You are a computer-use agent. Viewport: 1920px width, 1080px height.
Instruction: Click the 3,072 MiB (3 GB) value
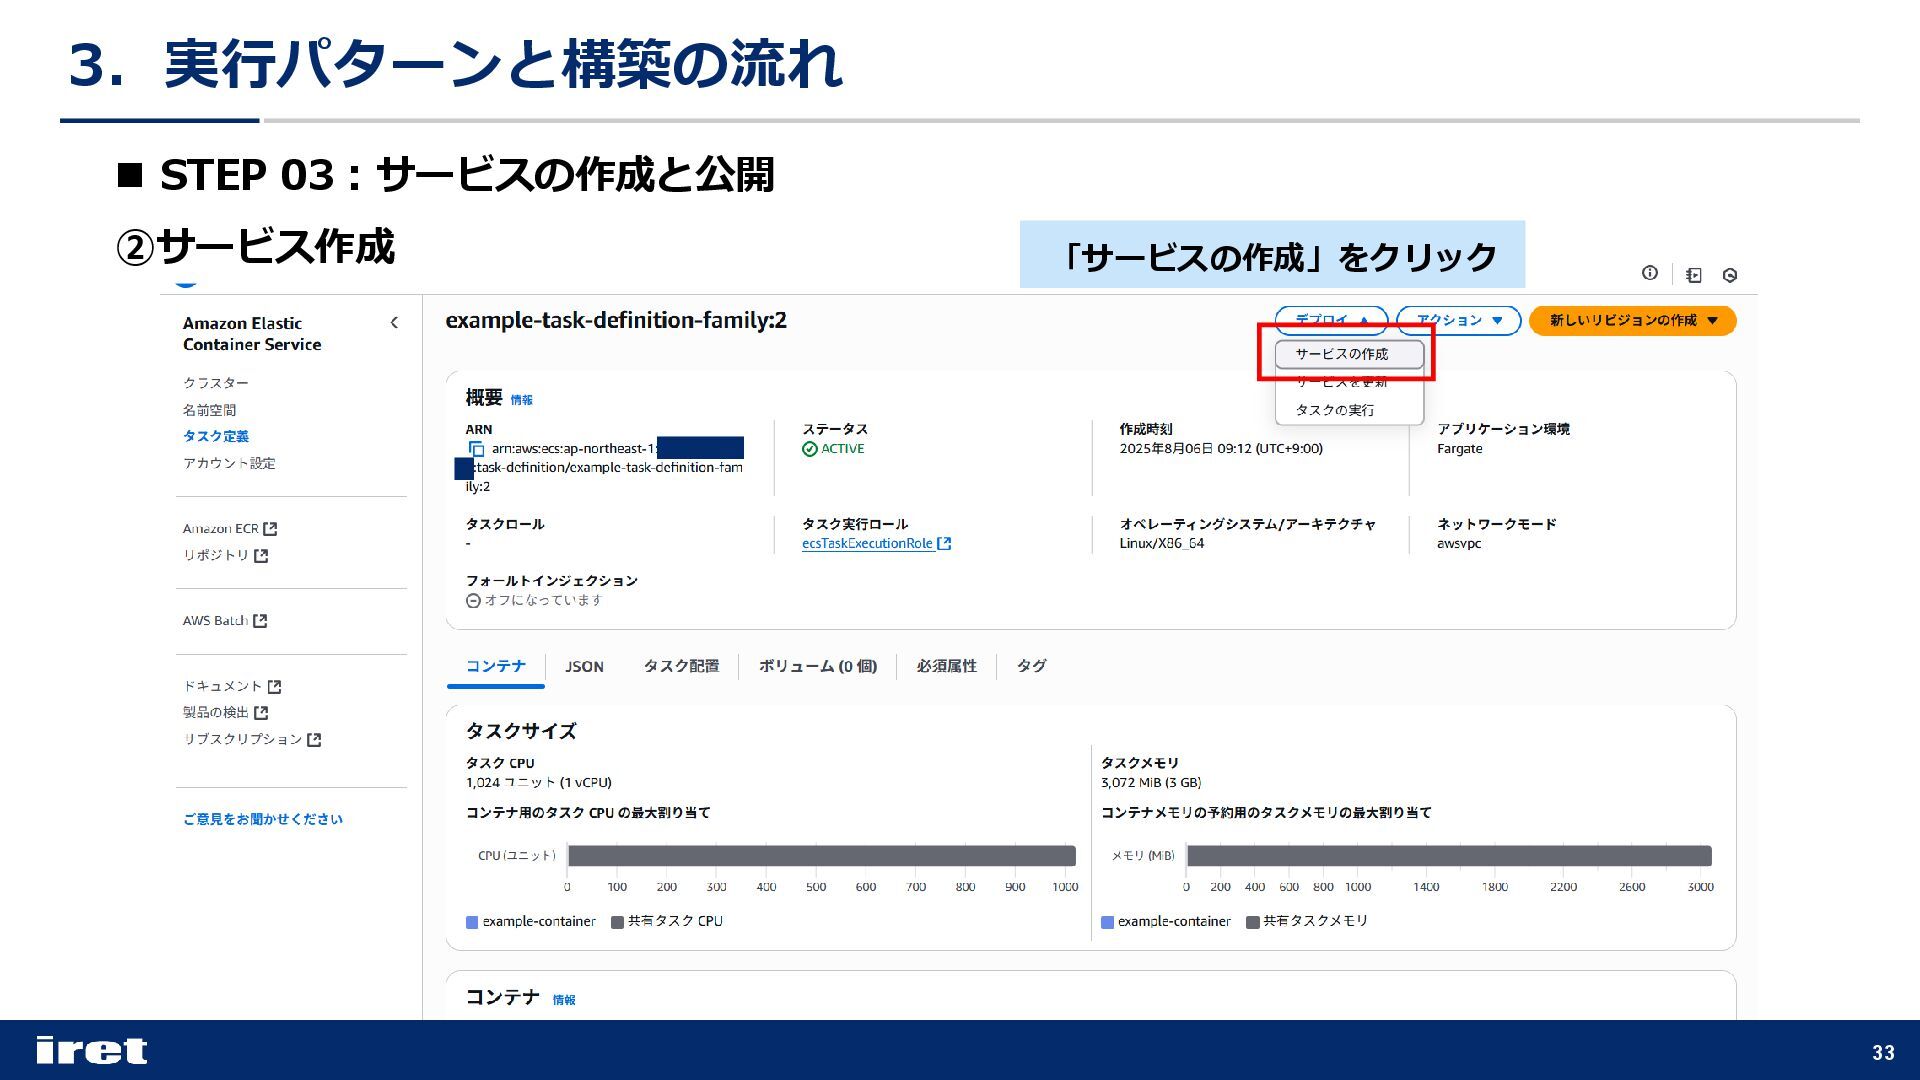pyautogui.click(x=1151, y=783)
